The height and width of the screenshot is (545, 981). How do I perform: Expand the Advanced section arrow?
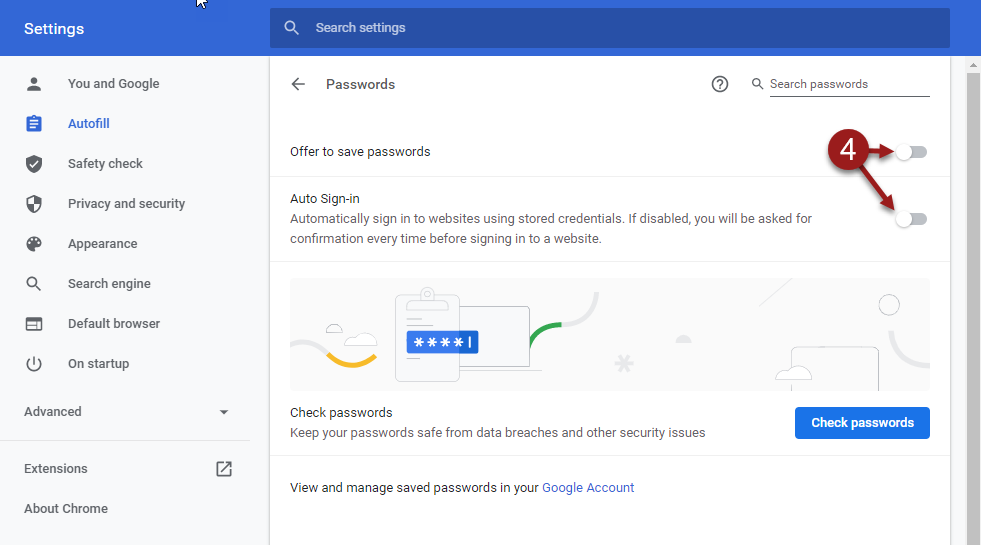(224, 412)
